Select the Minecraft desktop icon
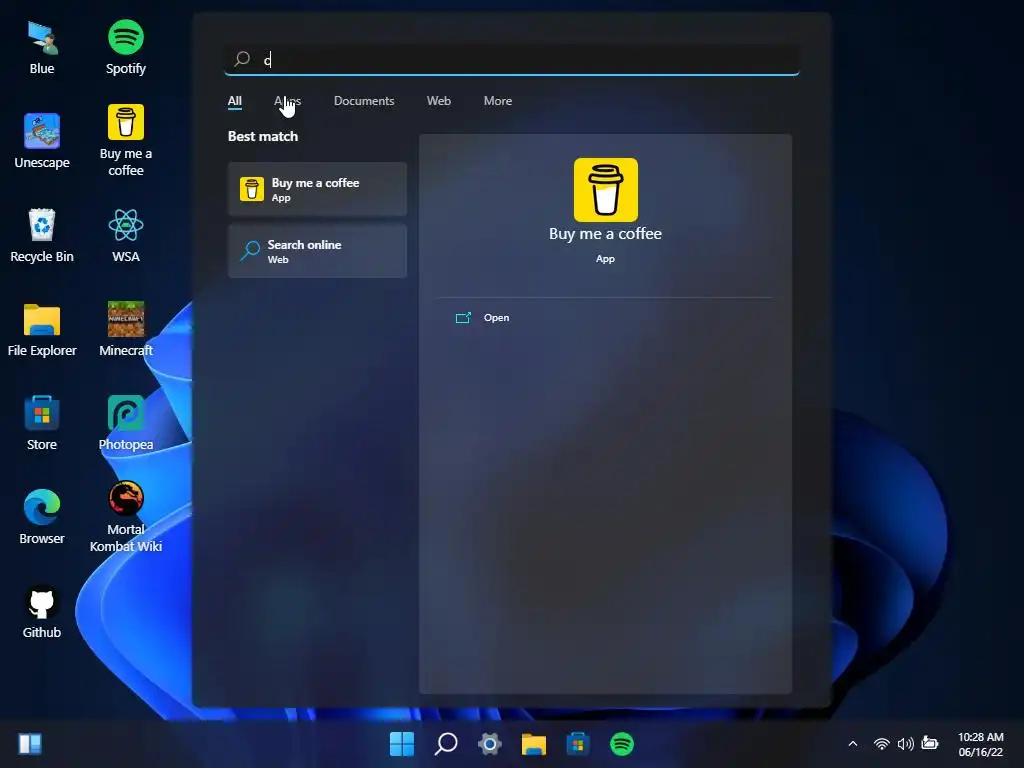 125,329
